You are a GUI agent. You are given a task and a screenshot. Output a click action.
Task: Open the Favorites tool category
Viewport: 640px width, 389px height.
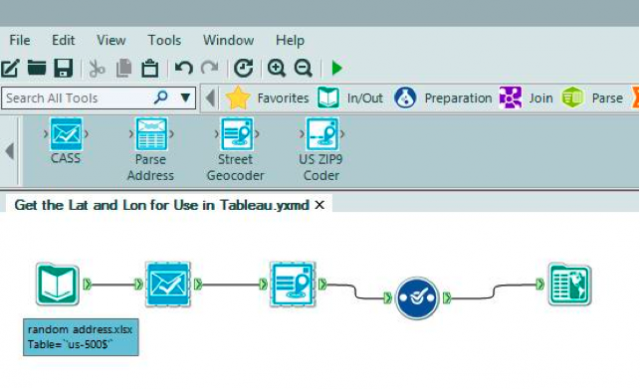point(268,98)
